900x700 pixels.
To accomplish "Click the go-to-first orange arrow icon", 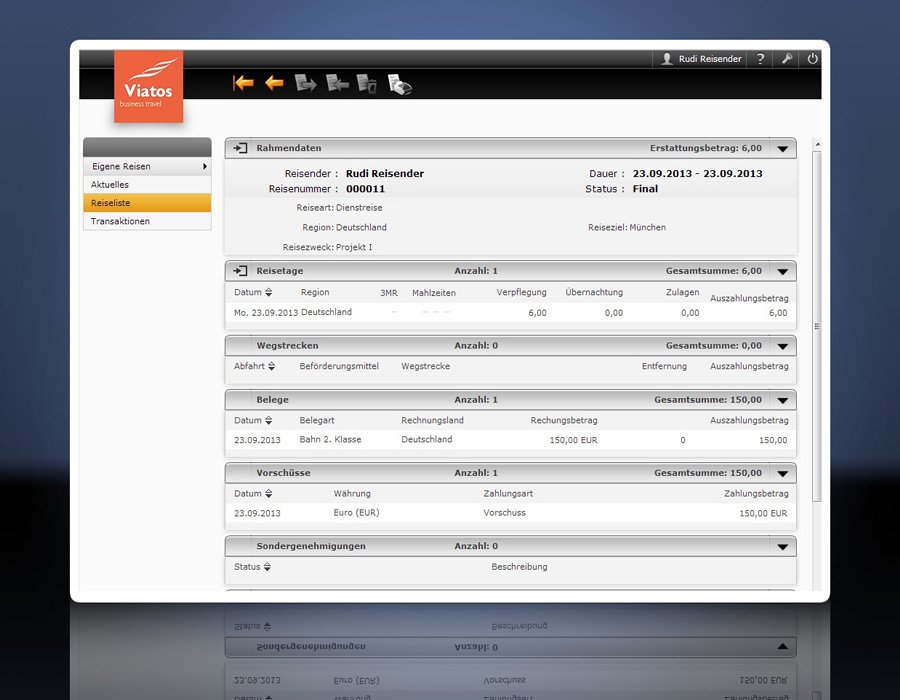I will [243, 83].
